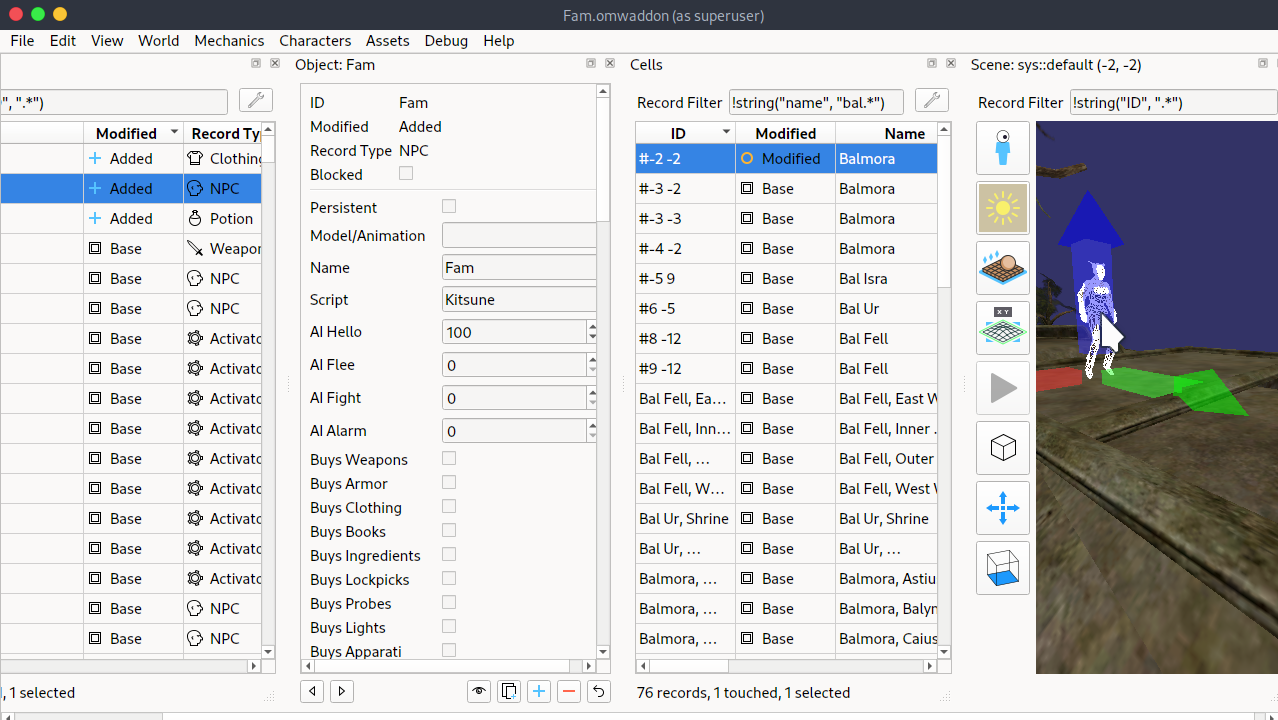Click the red minus Delete record button
Image resolution: width=1278 pixels, height=720 pixels.
coord(569,691)
